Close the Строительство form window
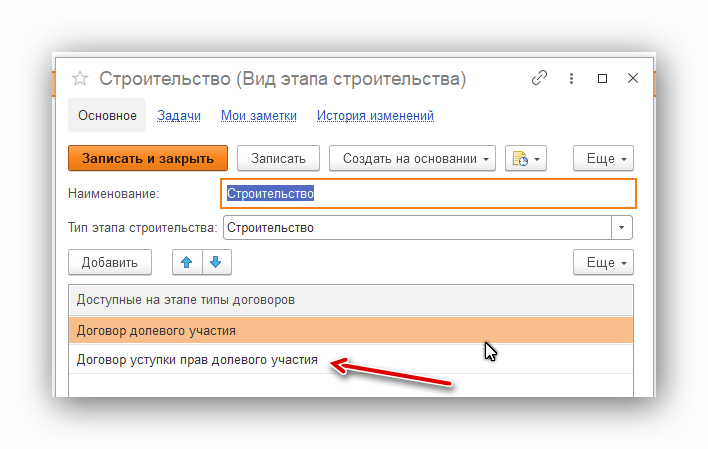The height and width of the screenshot is (449, 708). [x=631, y=78]
